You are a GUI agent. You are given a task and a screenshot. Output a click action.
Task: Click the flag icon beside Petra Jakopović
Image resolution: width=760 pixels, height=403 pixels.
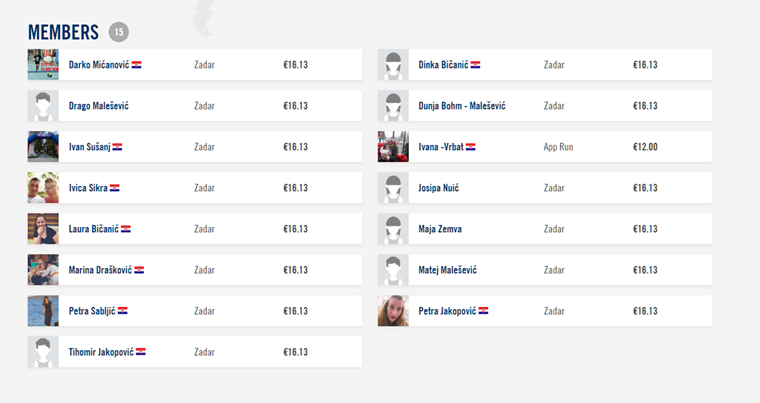(x=483, y=311)
